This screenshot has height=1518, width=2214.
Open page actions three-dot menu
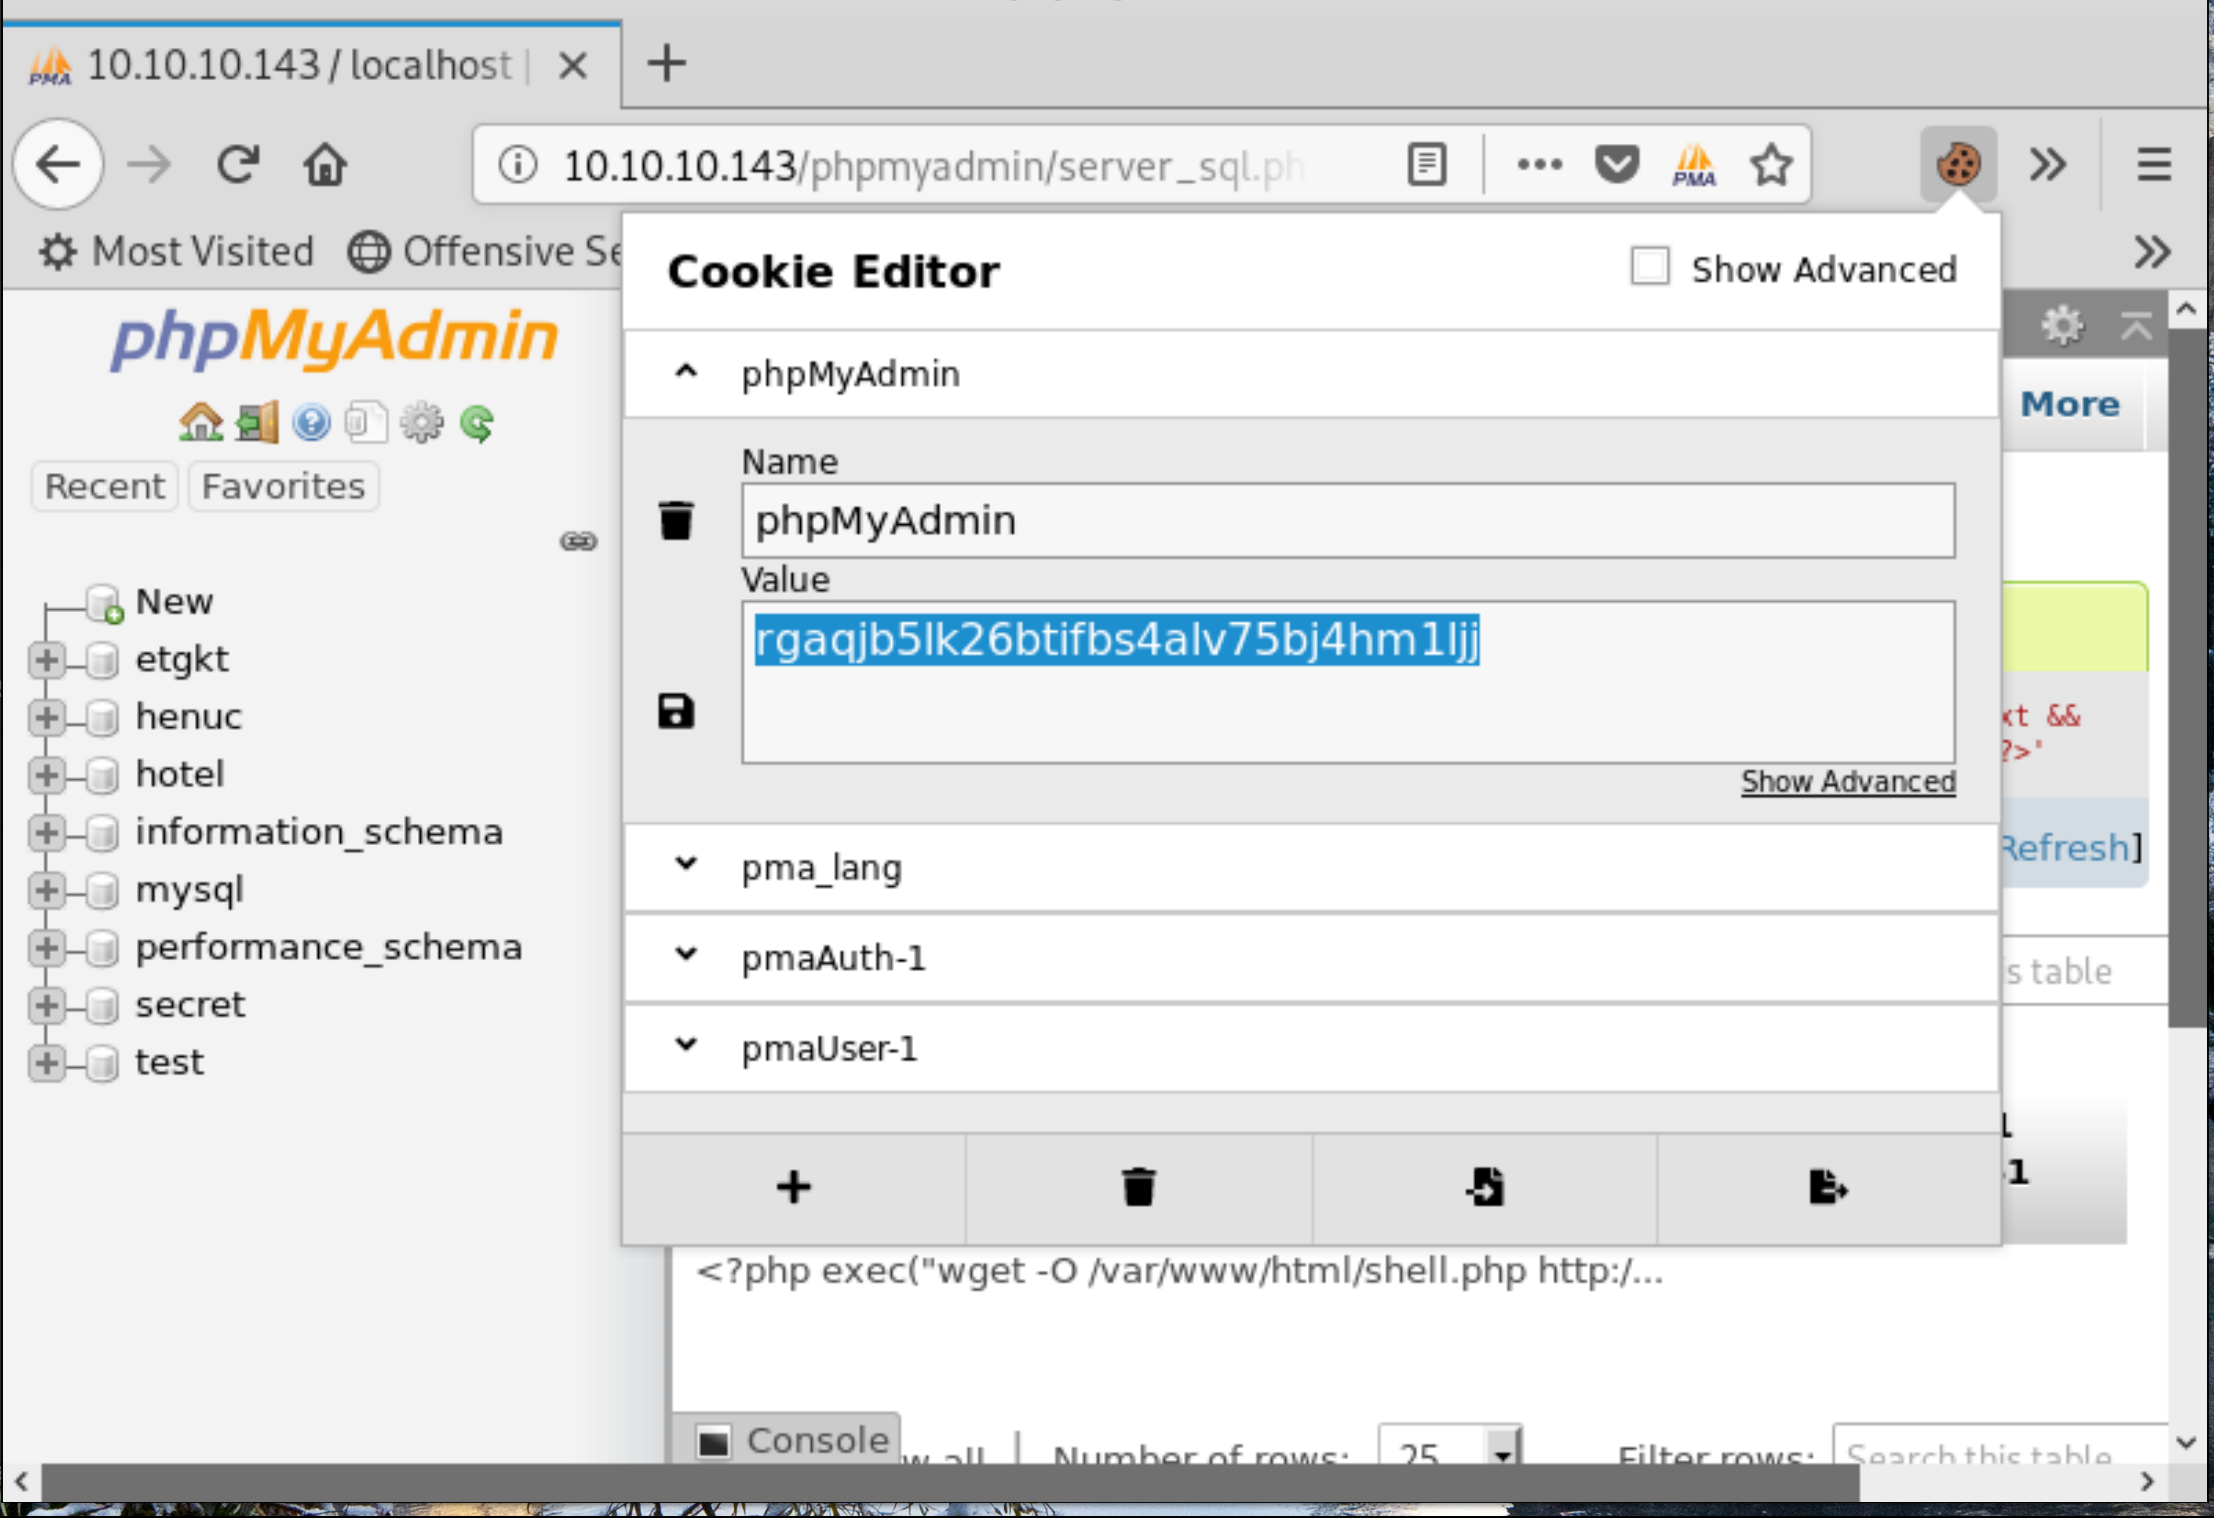pyautogui.click(x=1539, y=165)
